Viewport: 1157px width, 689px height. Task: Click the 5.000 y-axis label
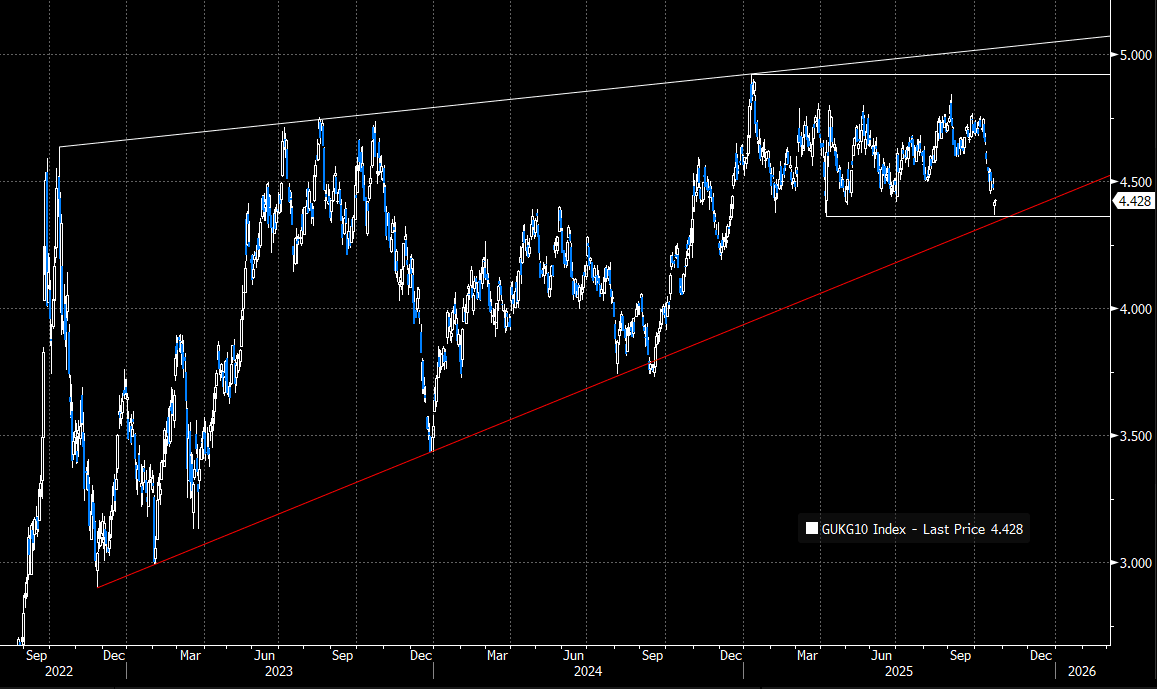pos(1136,55)
